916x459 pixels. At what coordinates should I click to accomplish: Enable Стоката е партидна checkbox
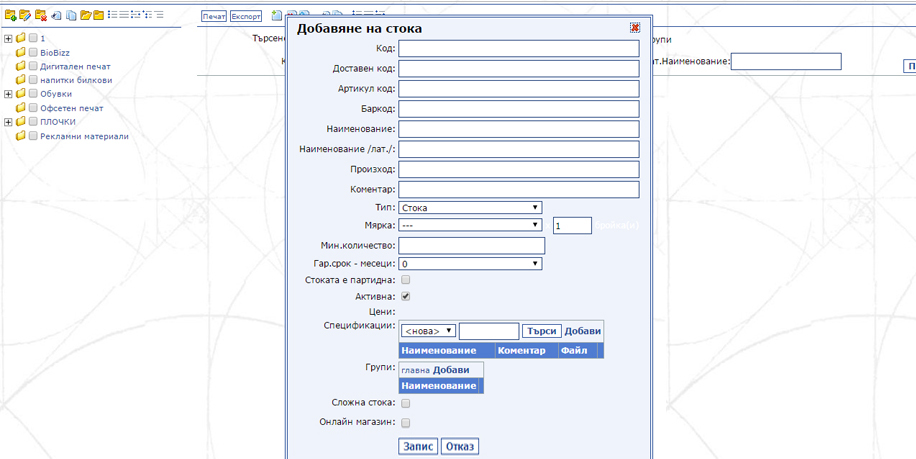coord(405,280)
